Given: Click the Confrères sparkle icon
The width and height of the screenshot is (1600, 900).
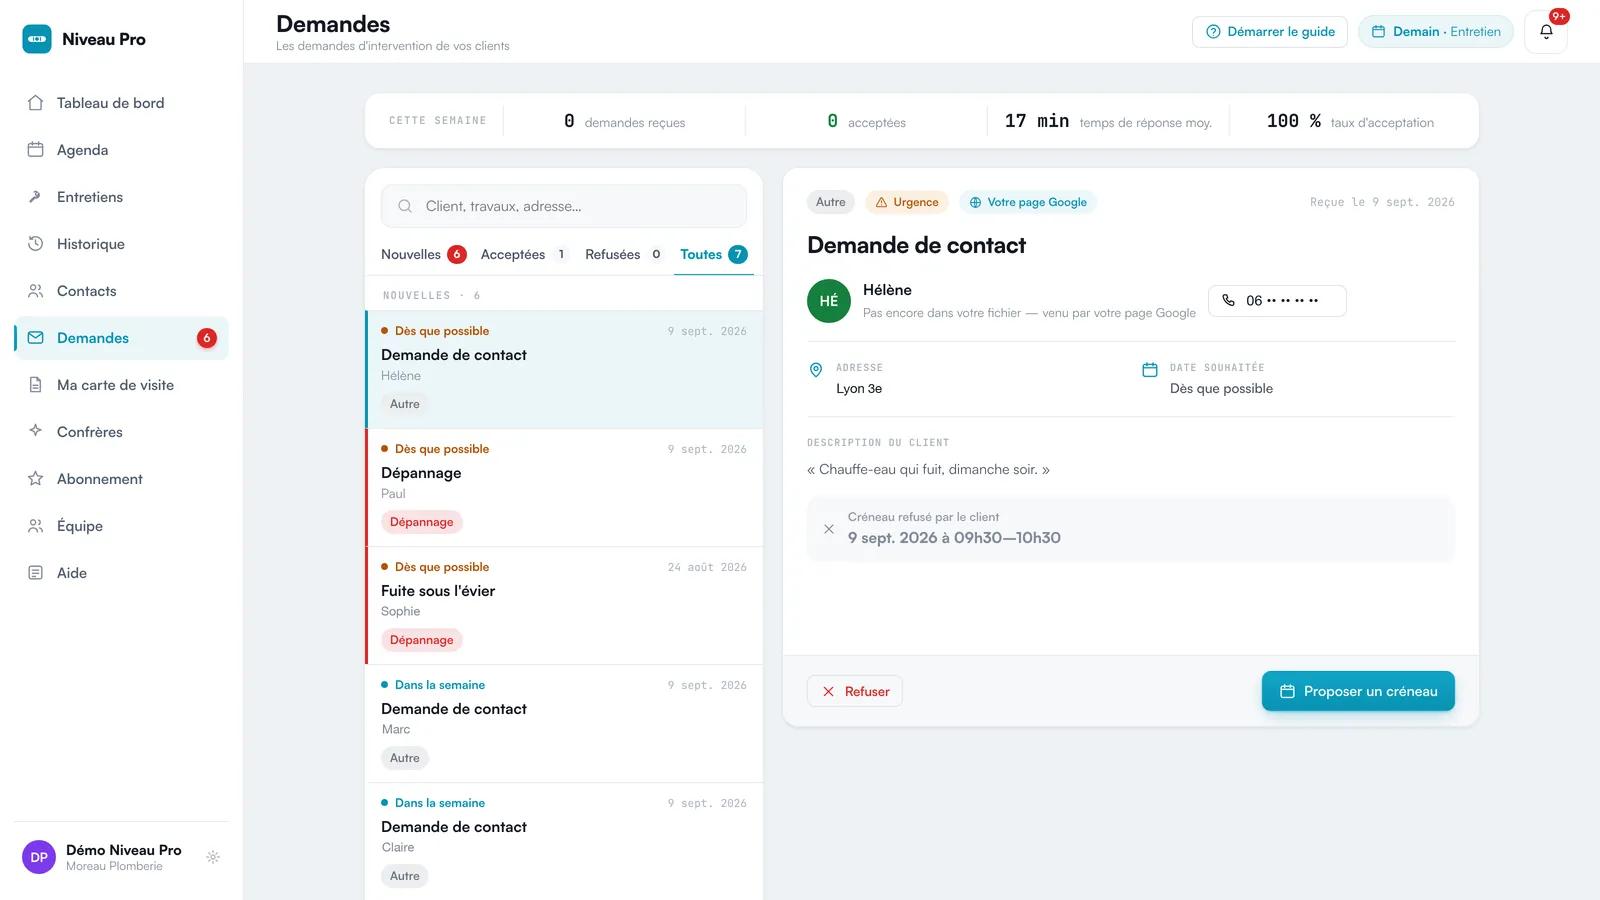Looking at the screenshot, I should click(36, 431).
